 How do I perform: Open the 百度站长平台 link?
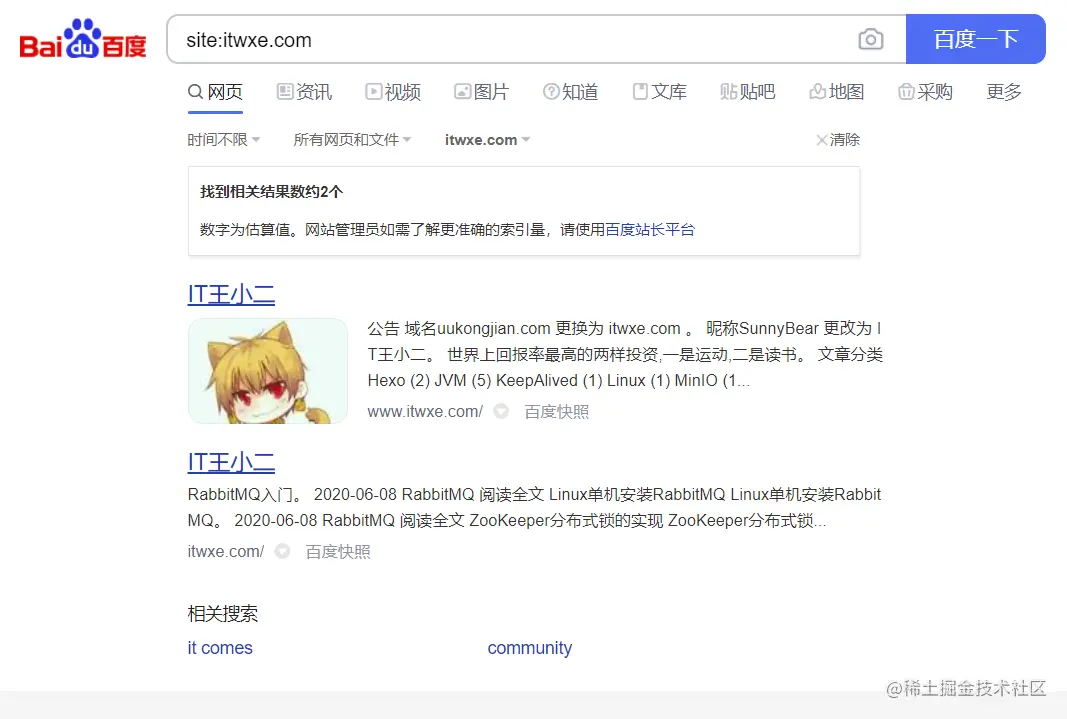[x=650, y=230]
